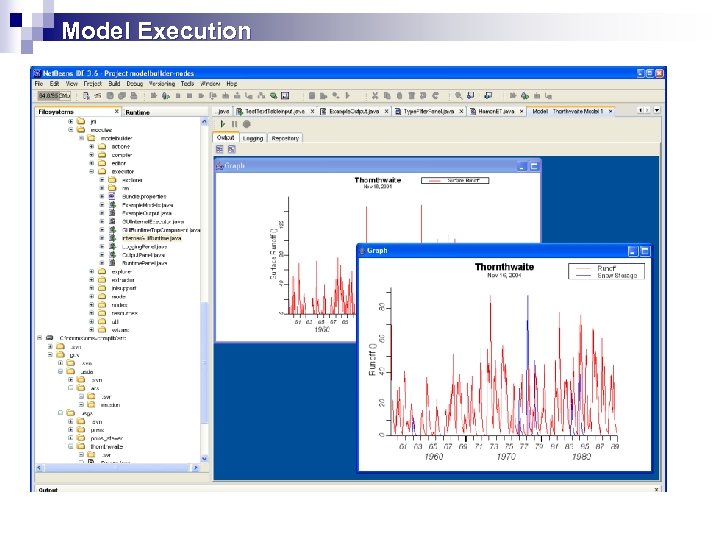The width and height of the screenshot is (720, 540).
Task: Start model execution with the green play button
Action: point(223,124)
